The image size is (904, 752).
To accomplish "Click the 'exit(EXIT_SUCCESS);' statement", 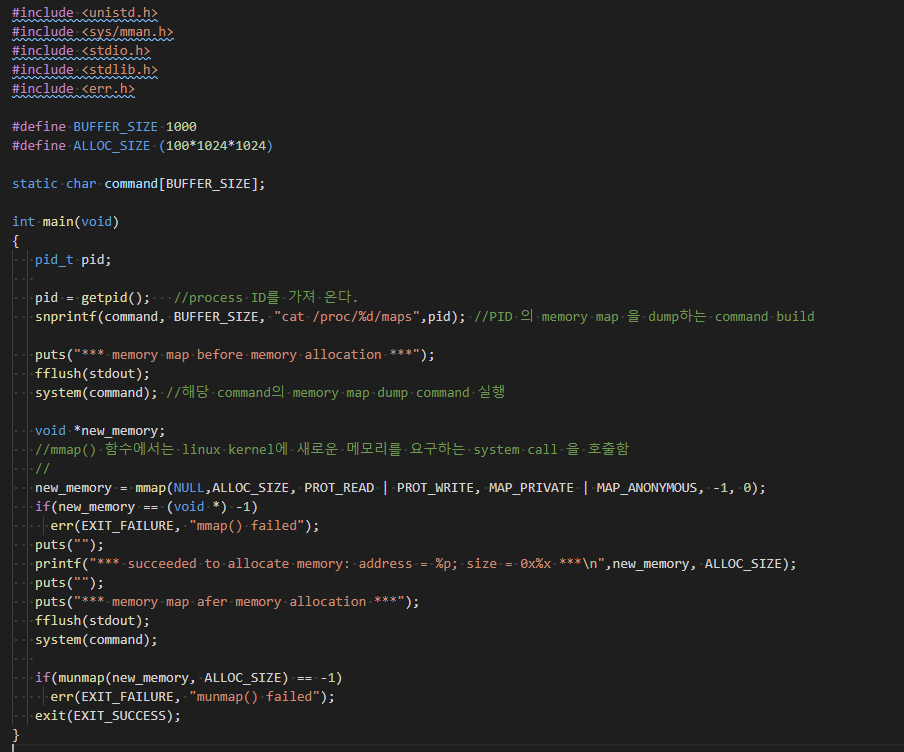I will 108,717.
